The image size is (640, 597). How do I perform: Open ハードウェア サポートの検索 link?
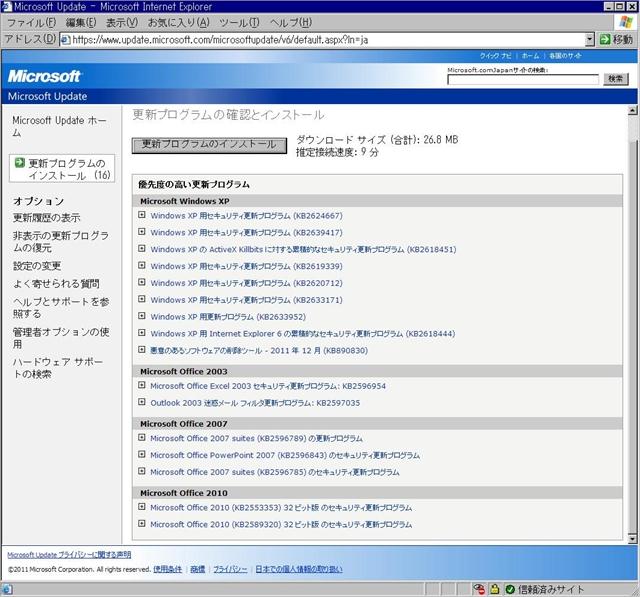tap(58, 368)
